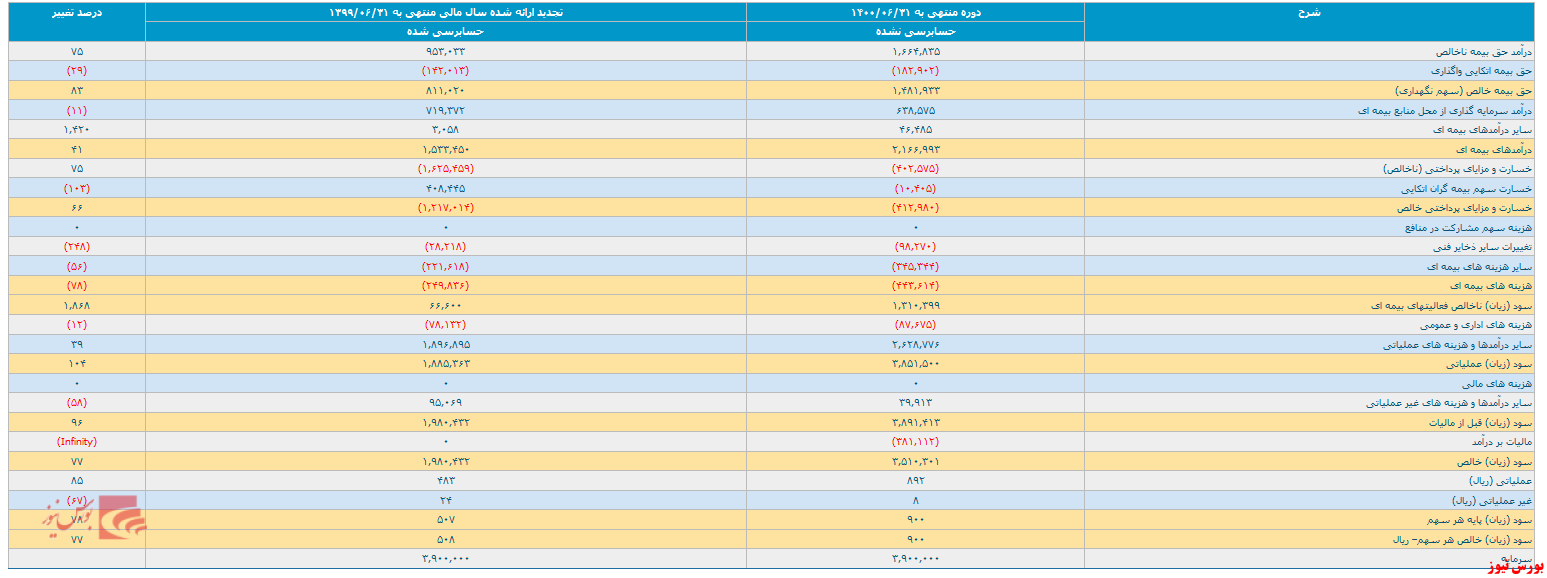Click percent change '(۱۱)'

coord(76,109)
